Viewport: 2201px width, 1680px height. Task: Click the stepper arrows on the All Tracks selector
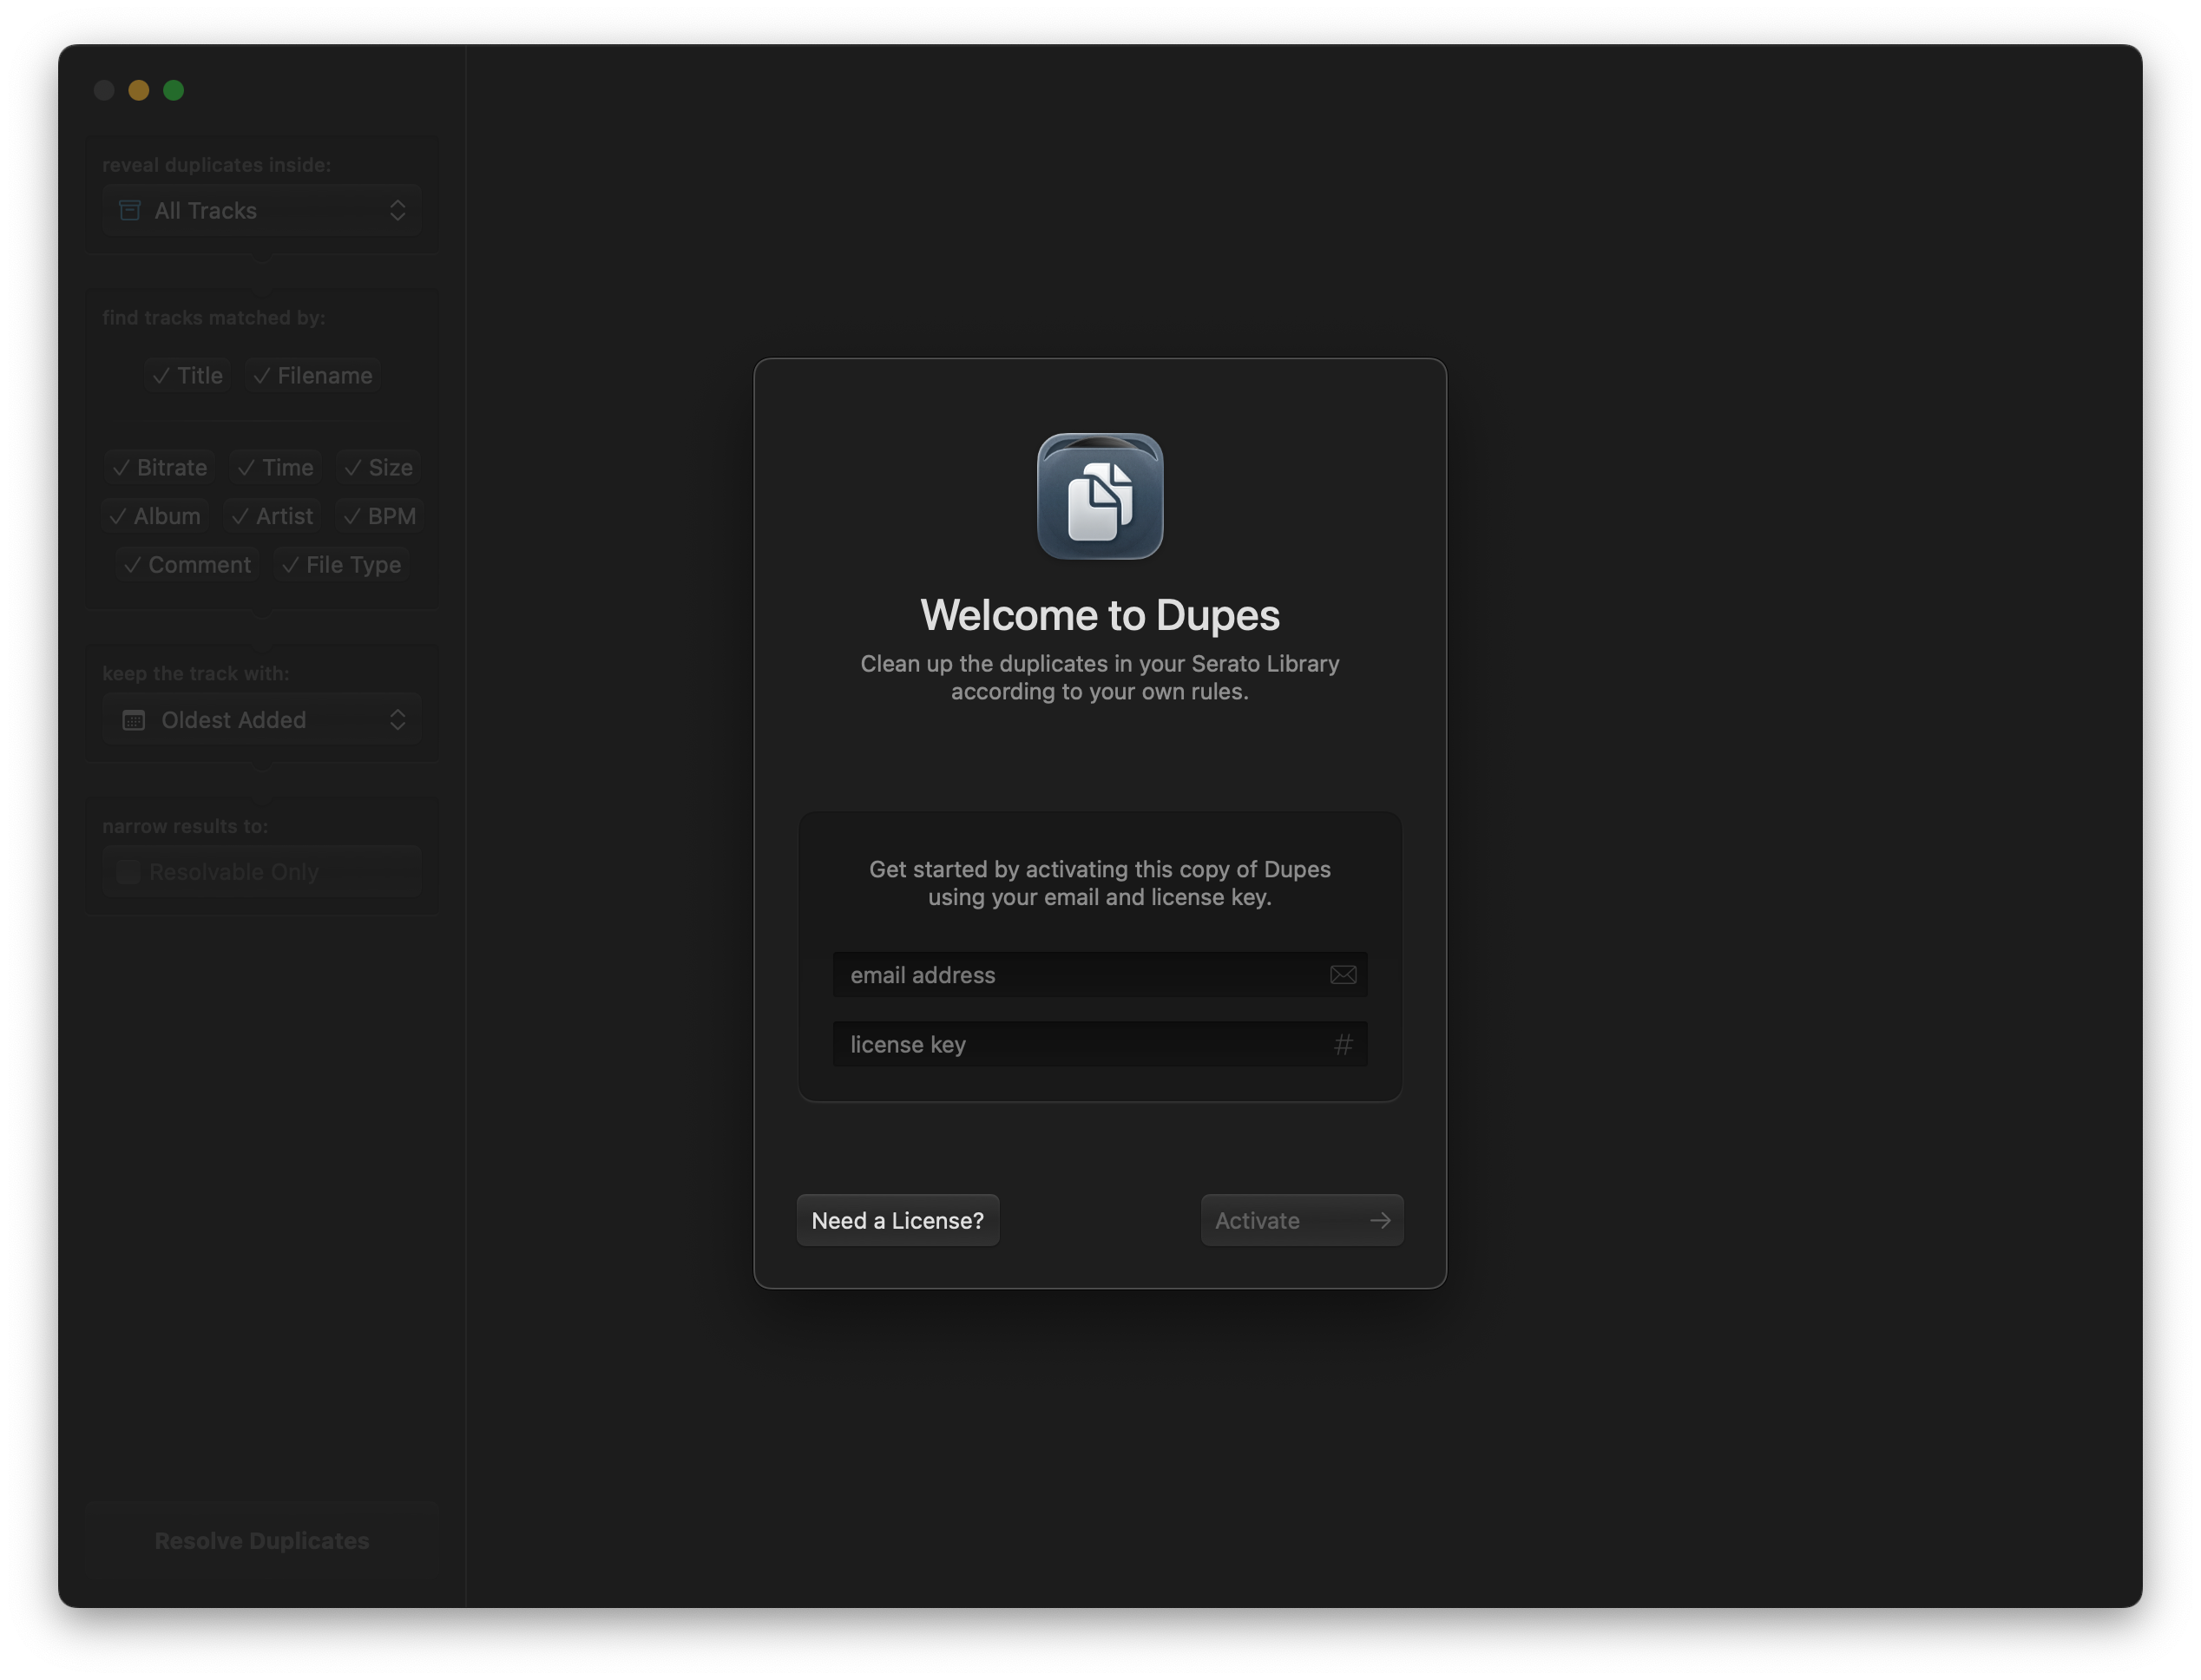[397, 210]
